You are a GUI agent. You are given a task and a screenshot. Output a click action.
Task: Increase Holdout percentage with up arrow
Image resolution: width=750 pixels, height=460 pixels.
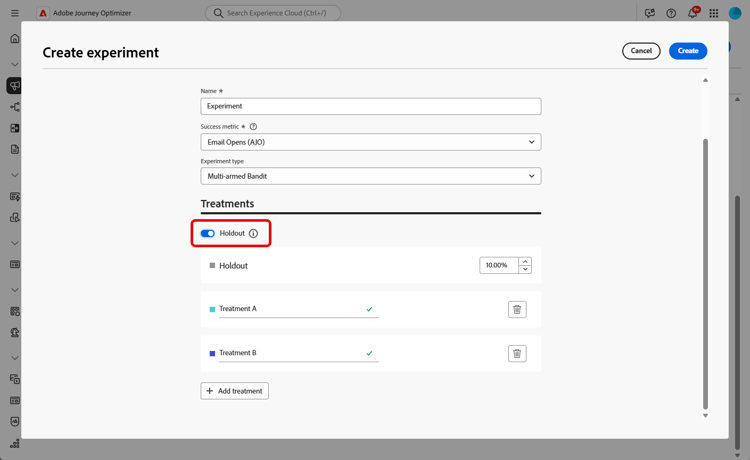pyautogui.click(x=525, y=261)
